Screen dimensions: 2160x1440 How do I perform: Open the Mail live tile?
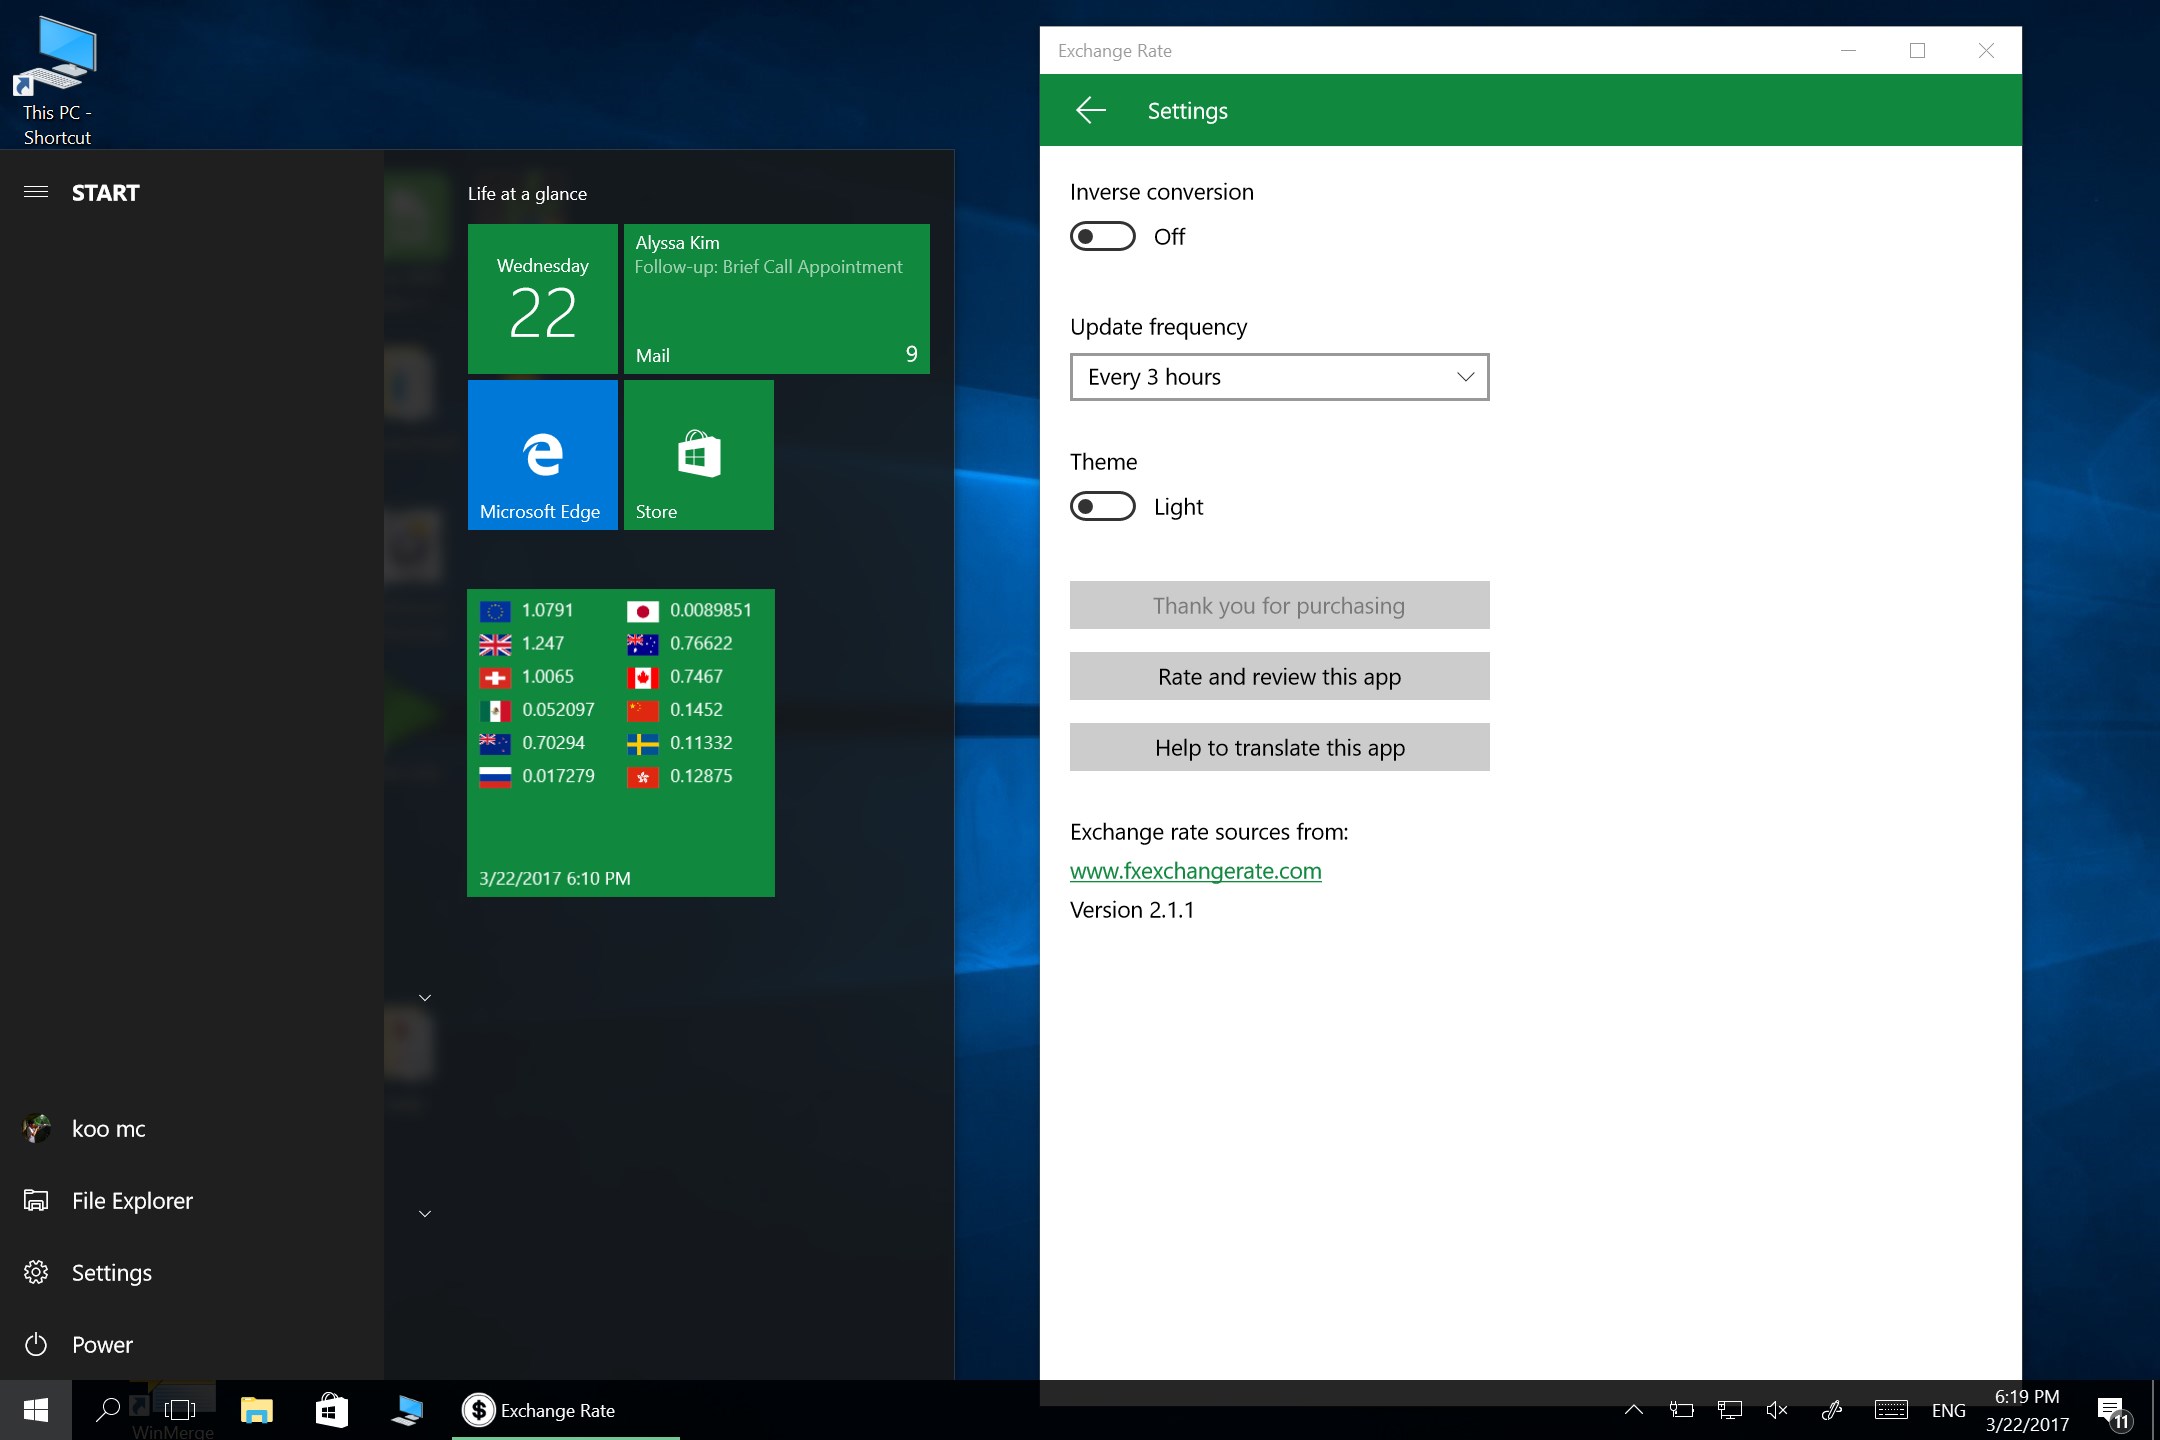point(776,299)
